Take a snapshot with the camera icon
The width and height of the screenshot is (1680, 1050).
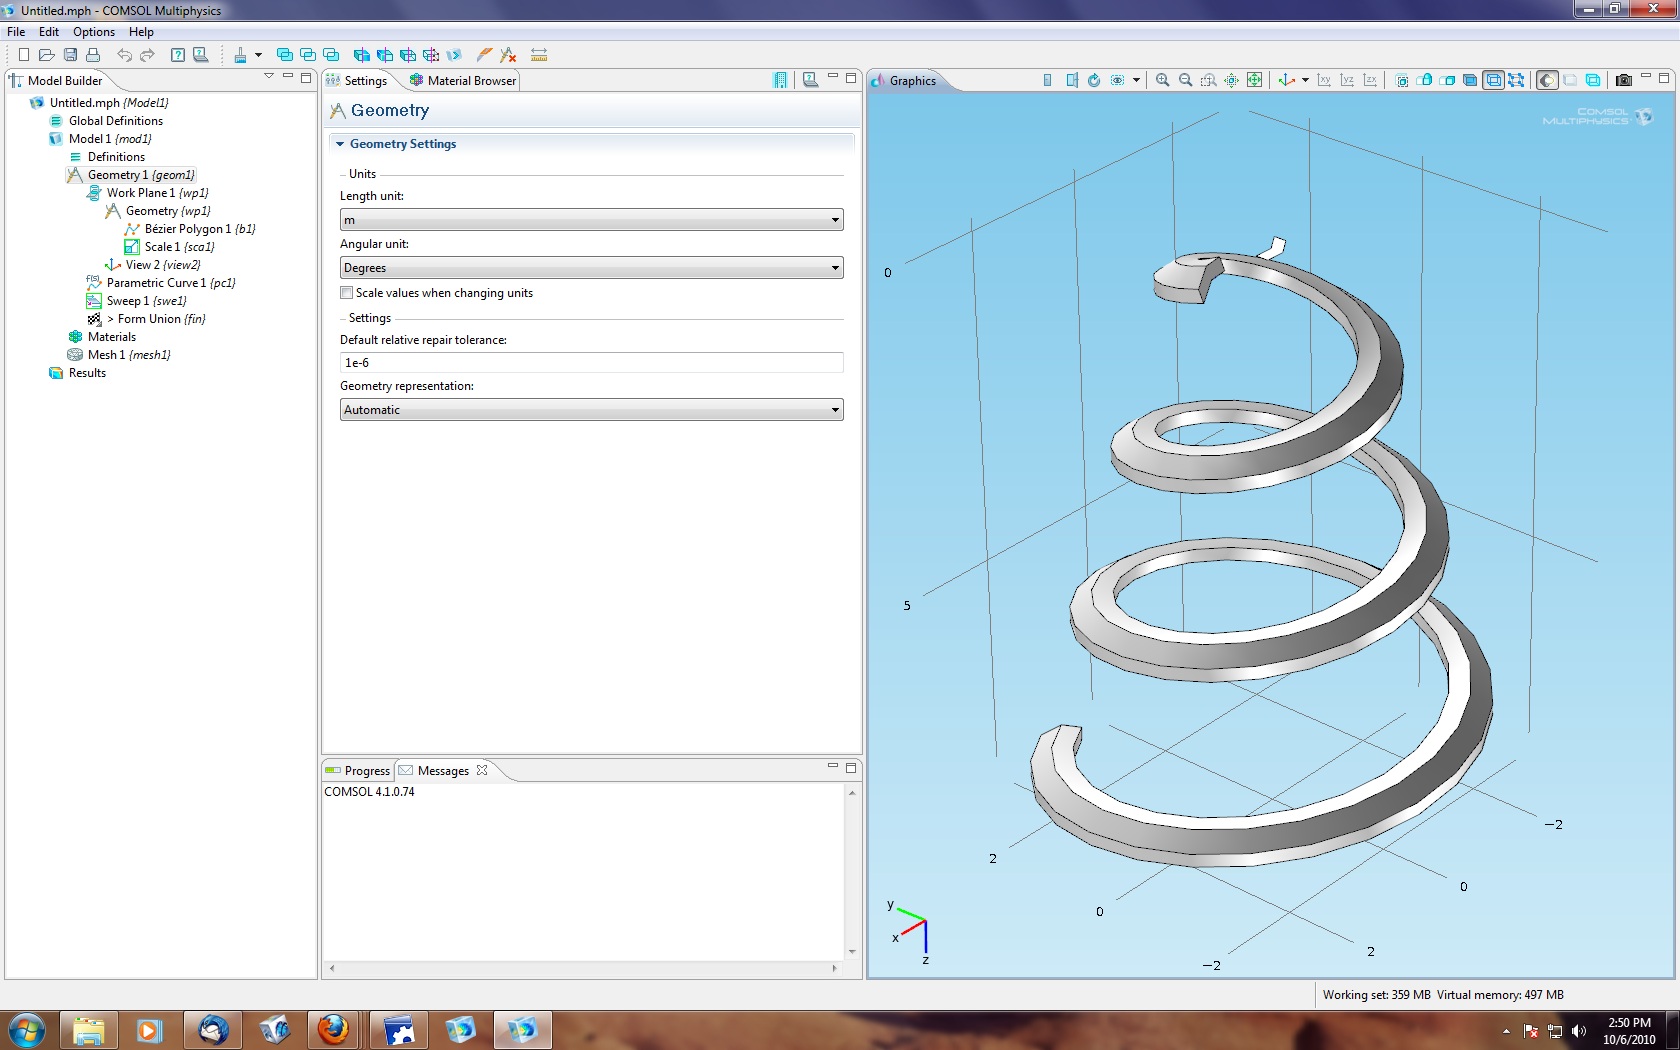click(x=1624, y=80)
